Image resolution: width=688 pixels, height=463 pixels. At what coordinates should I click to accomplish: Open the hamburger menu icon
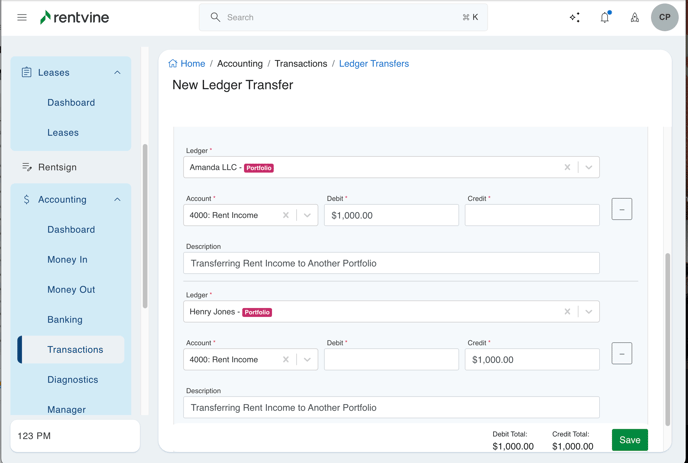(x=22, y=17)
